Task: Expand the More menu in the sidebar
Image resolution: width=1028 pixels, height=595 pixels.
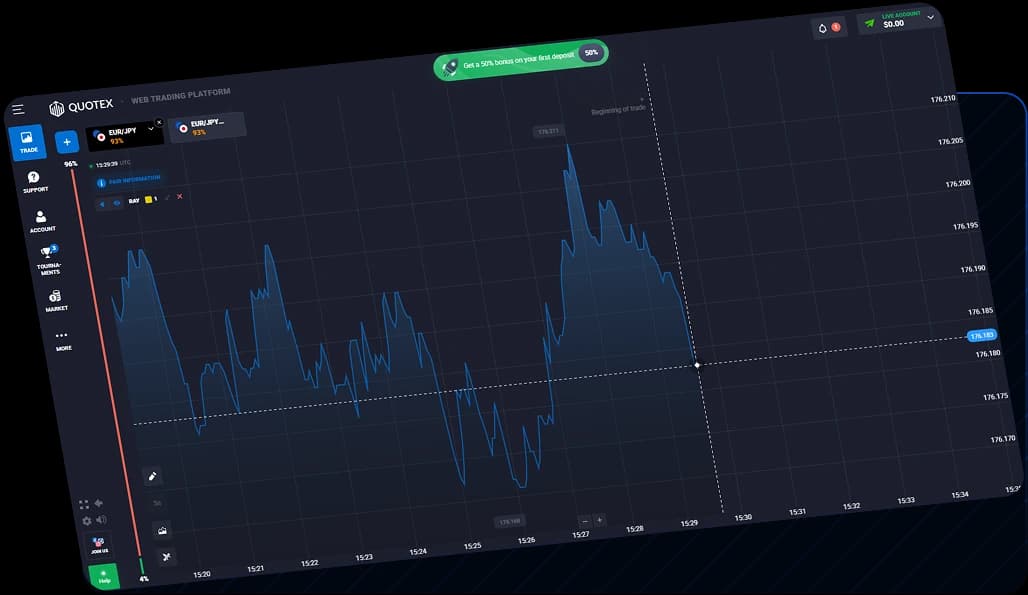Action: coord(63,341)
